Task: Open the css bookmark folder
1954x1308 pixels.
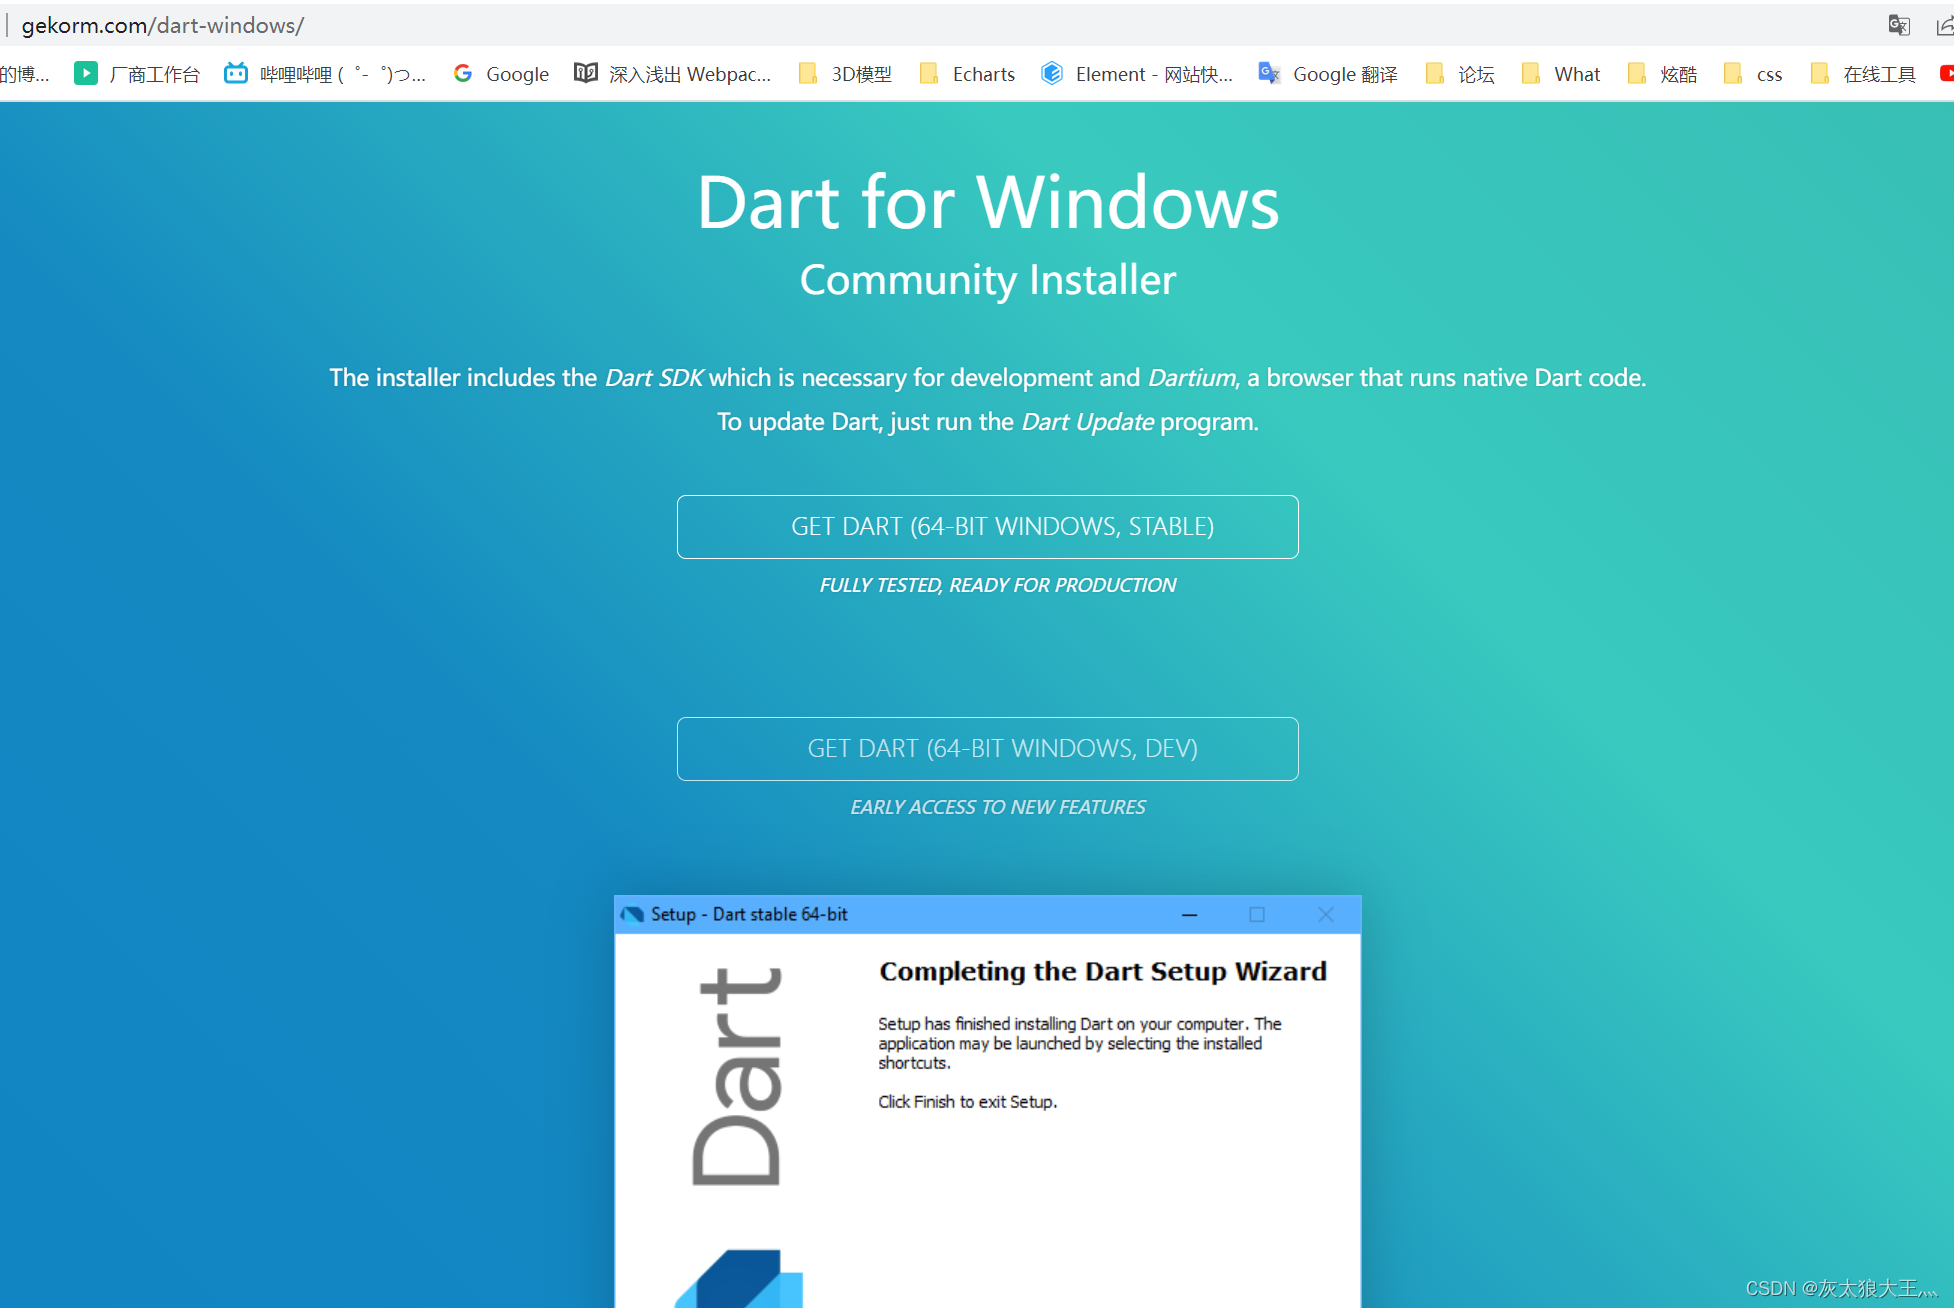Action: pos(1753,74)
